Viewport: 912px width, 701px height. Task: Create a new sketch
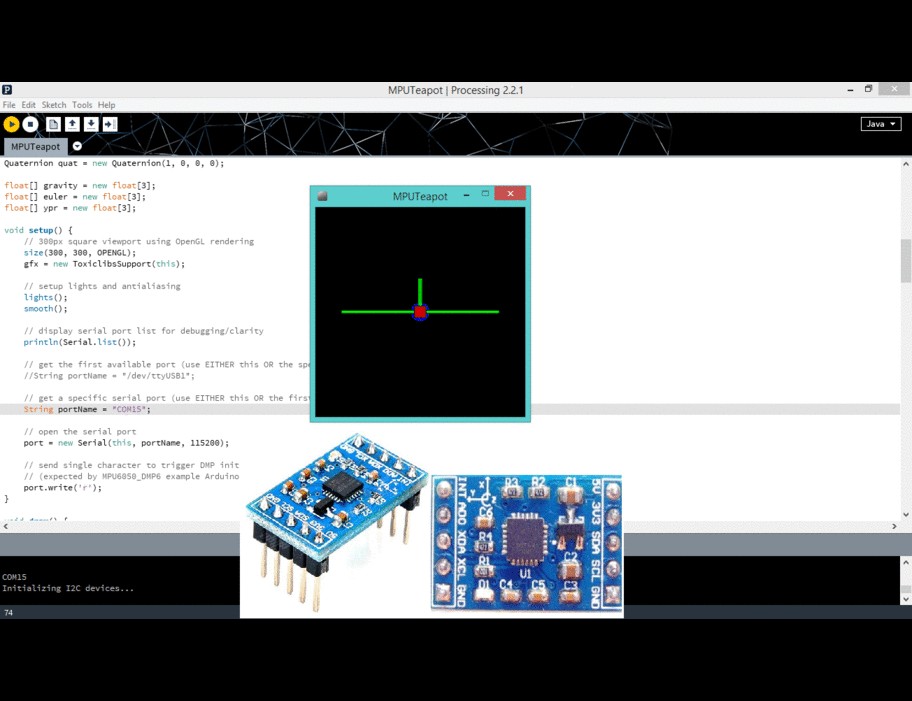[52, 123]
